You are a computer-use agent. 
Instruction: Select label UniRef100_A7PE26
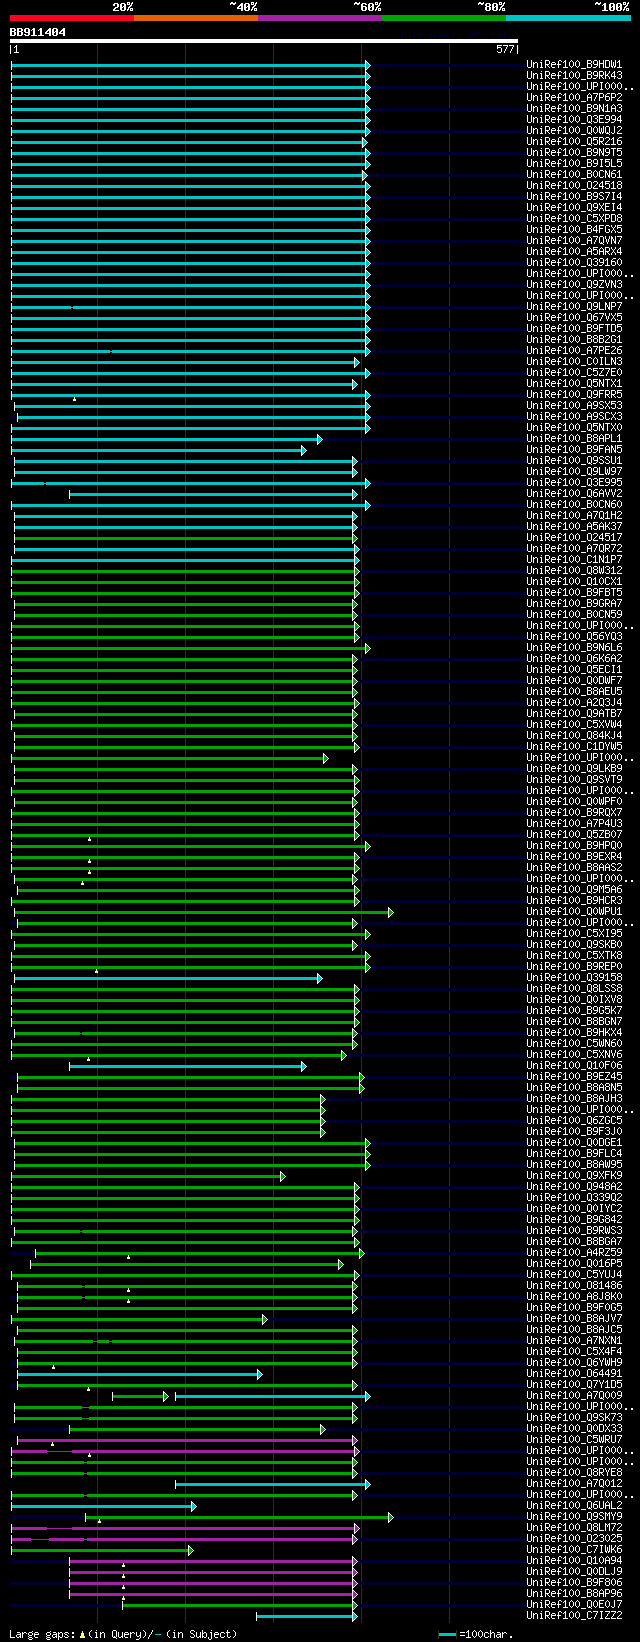pos(574,351)
